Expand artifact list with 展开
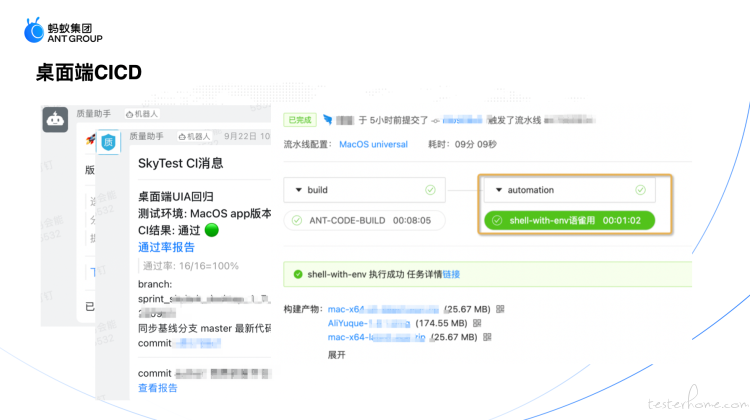Image resolution: width=750 pixels, height=420 pixels. click(336, 355)
